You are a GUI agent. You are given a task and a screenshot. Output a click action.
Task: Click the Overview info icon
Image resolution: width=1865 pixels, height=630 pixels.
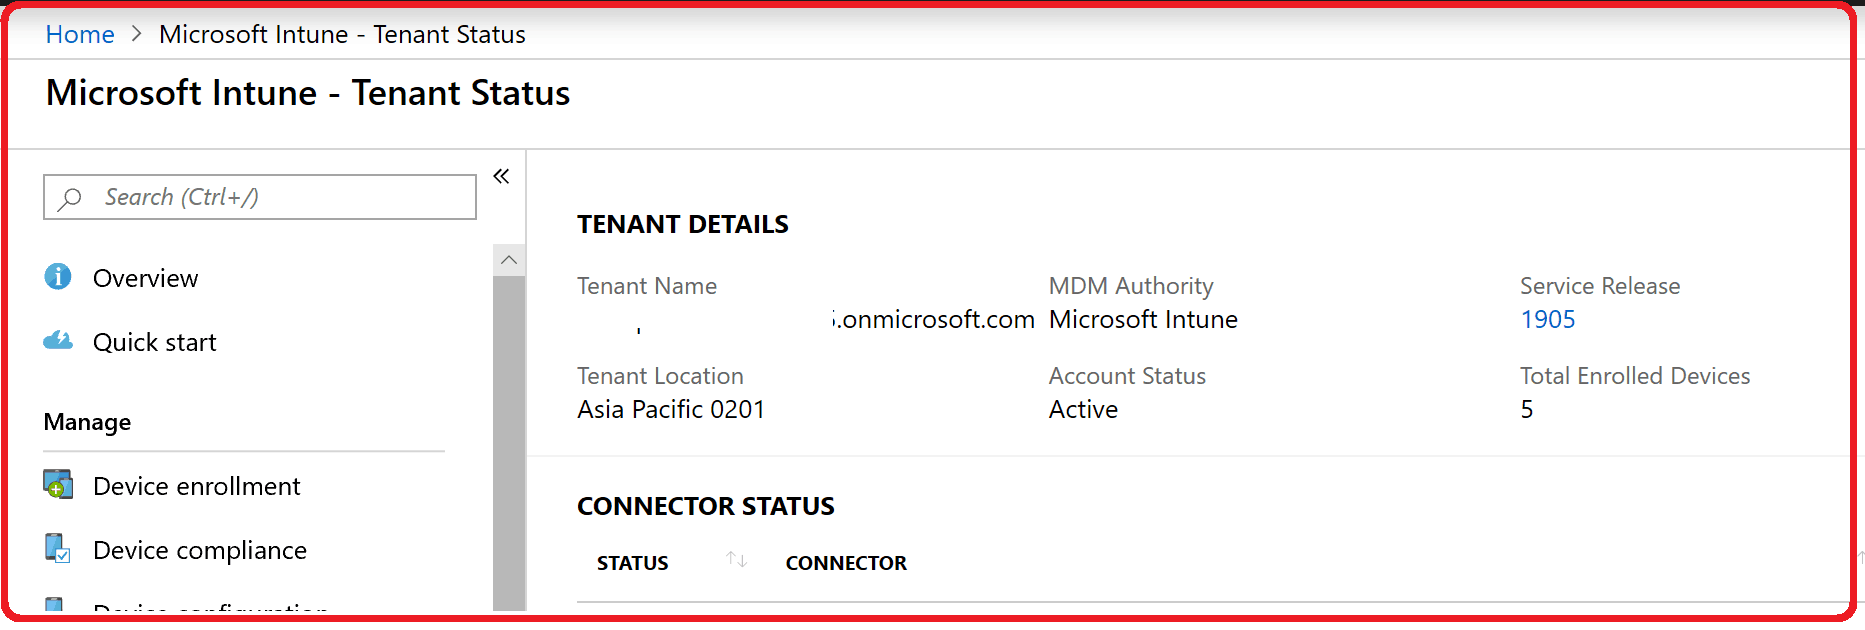pos(58,277)
